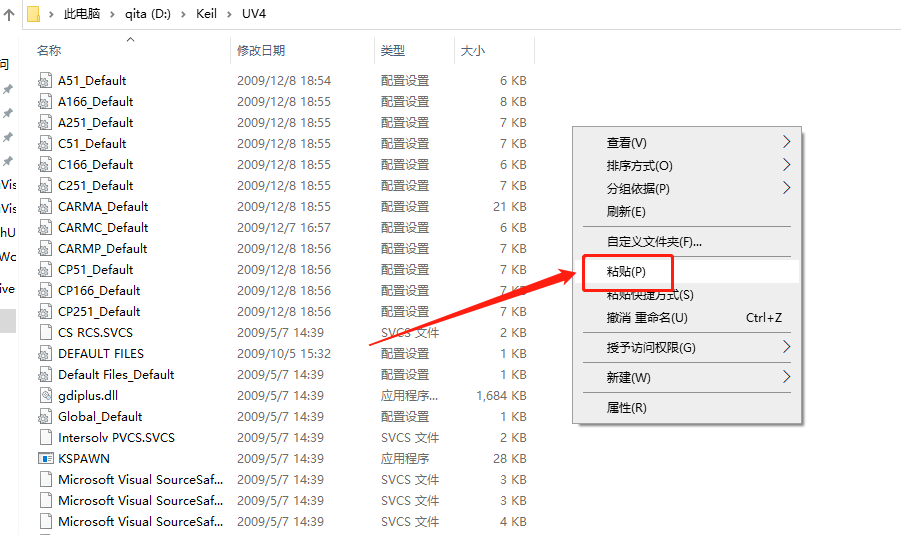Navigate to qita (D:) in the breadcrumb
The image size is (901, 535).
tap(148, 14)
